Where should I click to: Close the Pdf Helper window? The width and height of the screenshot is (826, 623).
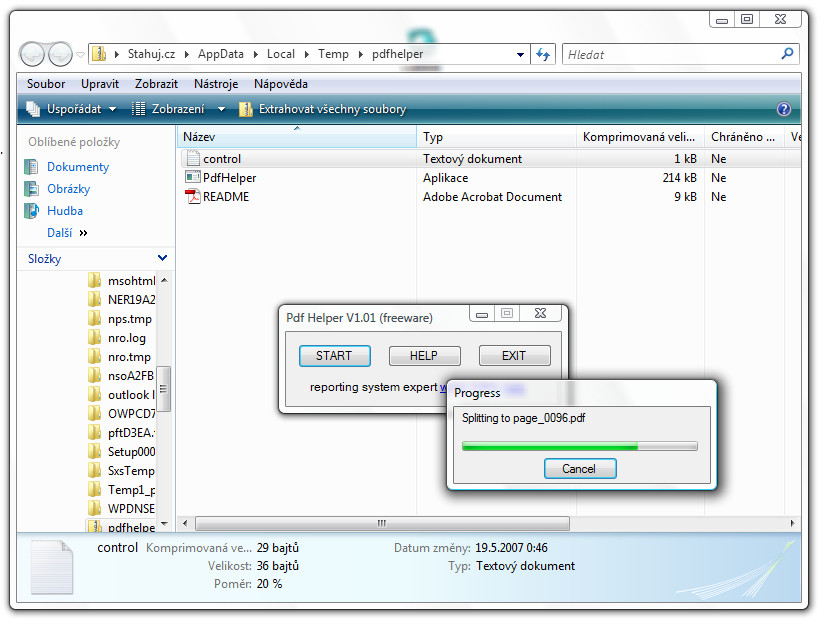(540, 314)
